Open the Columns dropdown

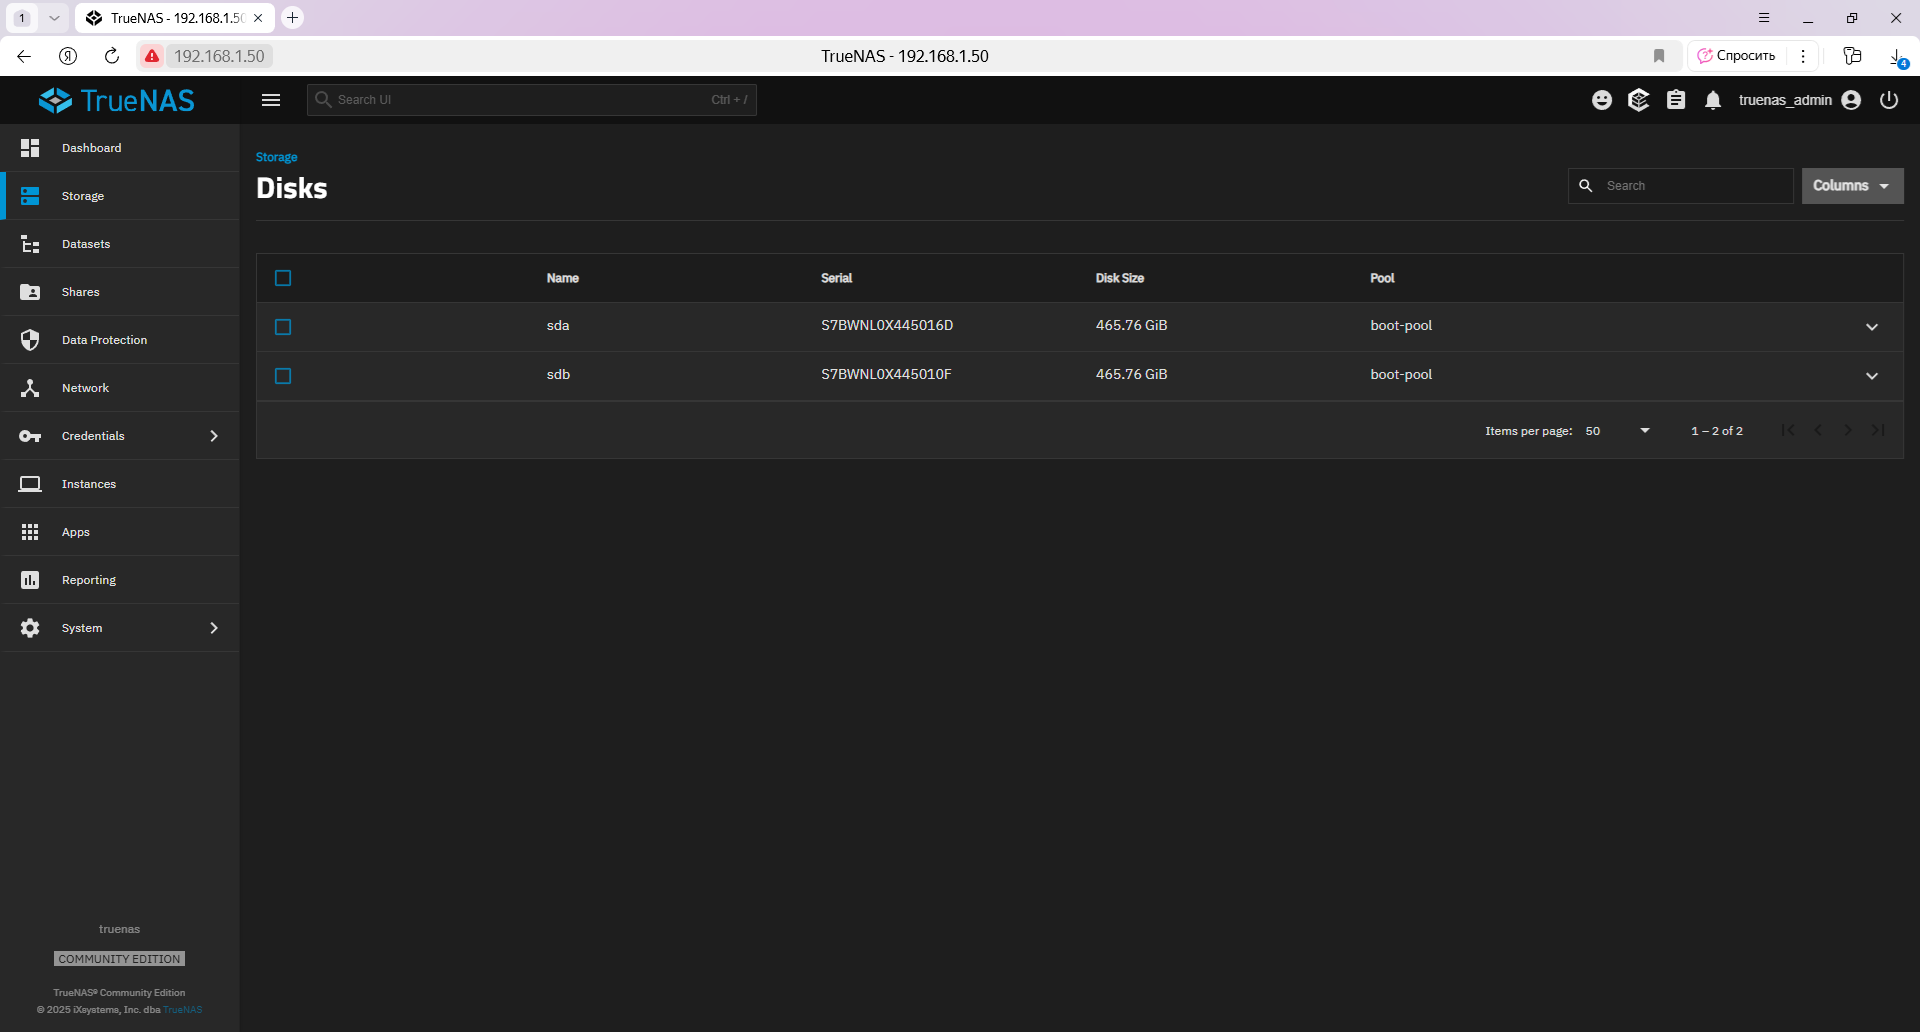point(1852,186)
